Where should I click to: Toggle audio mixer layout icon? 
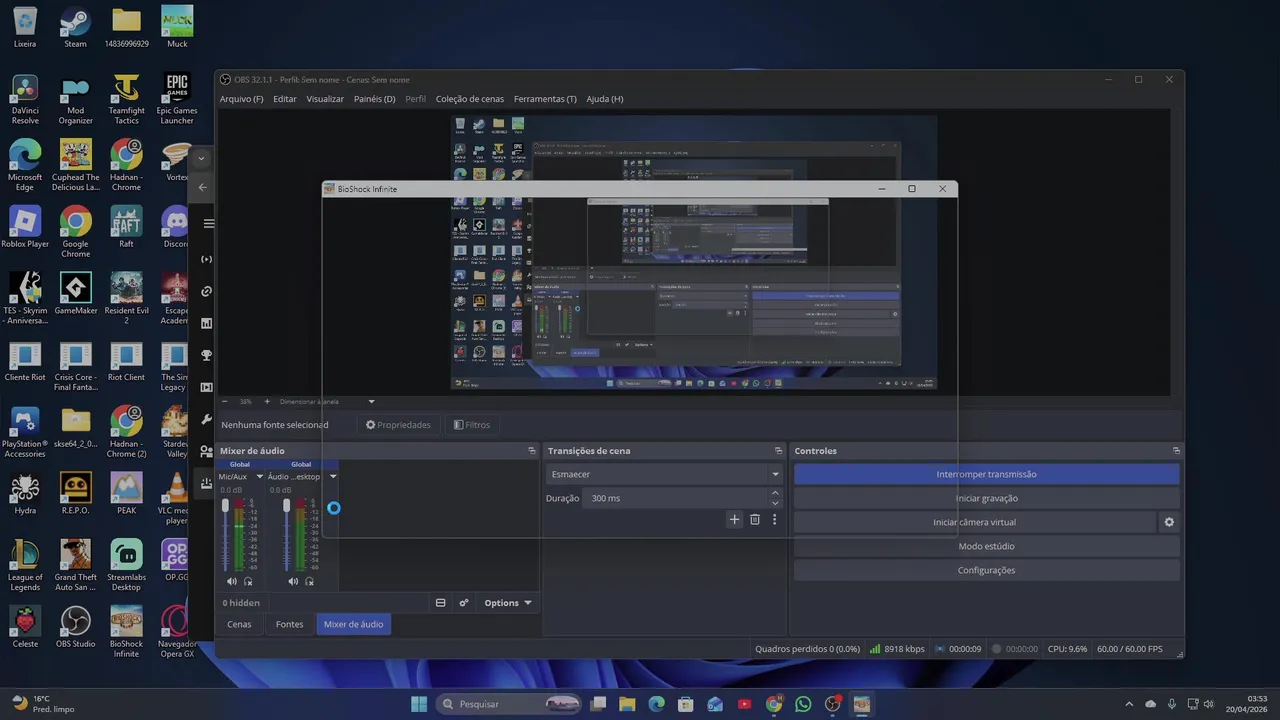coord(440,603)
